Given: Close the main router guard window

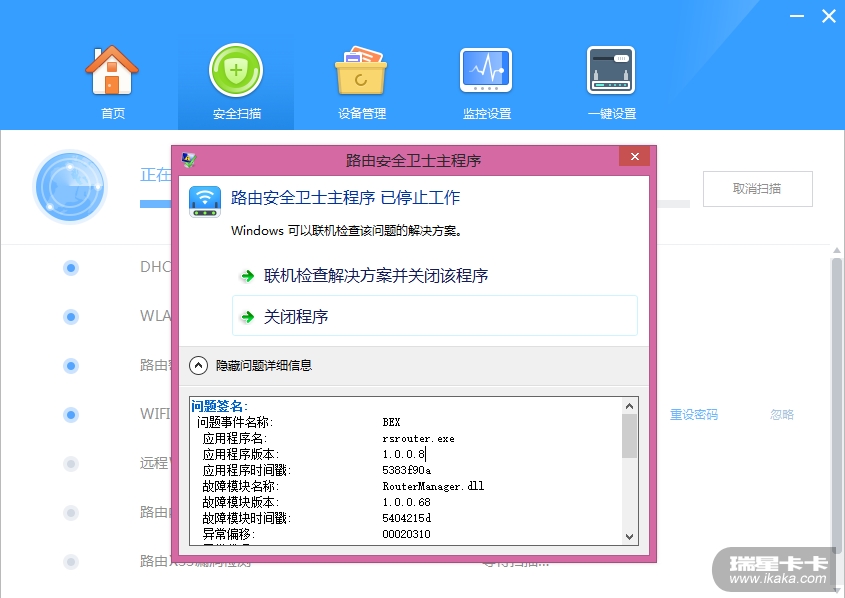Looking at the screenshot, I should [x=829, y=16].
